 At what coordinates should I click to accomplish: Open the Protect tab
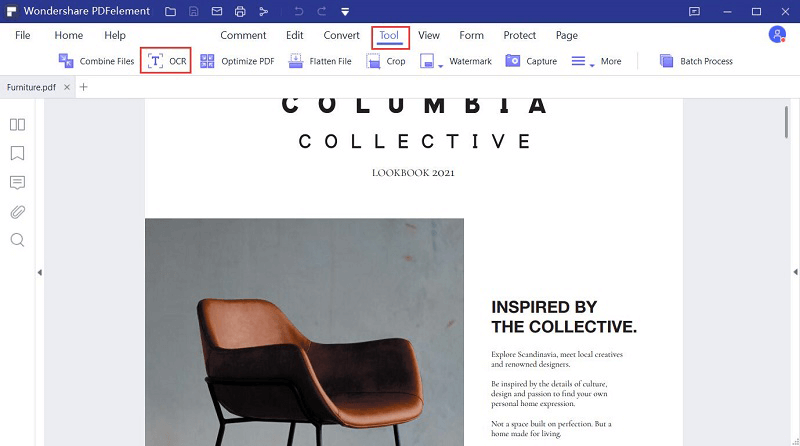point(519,35)
